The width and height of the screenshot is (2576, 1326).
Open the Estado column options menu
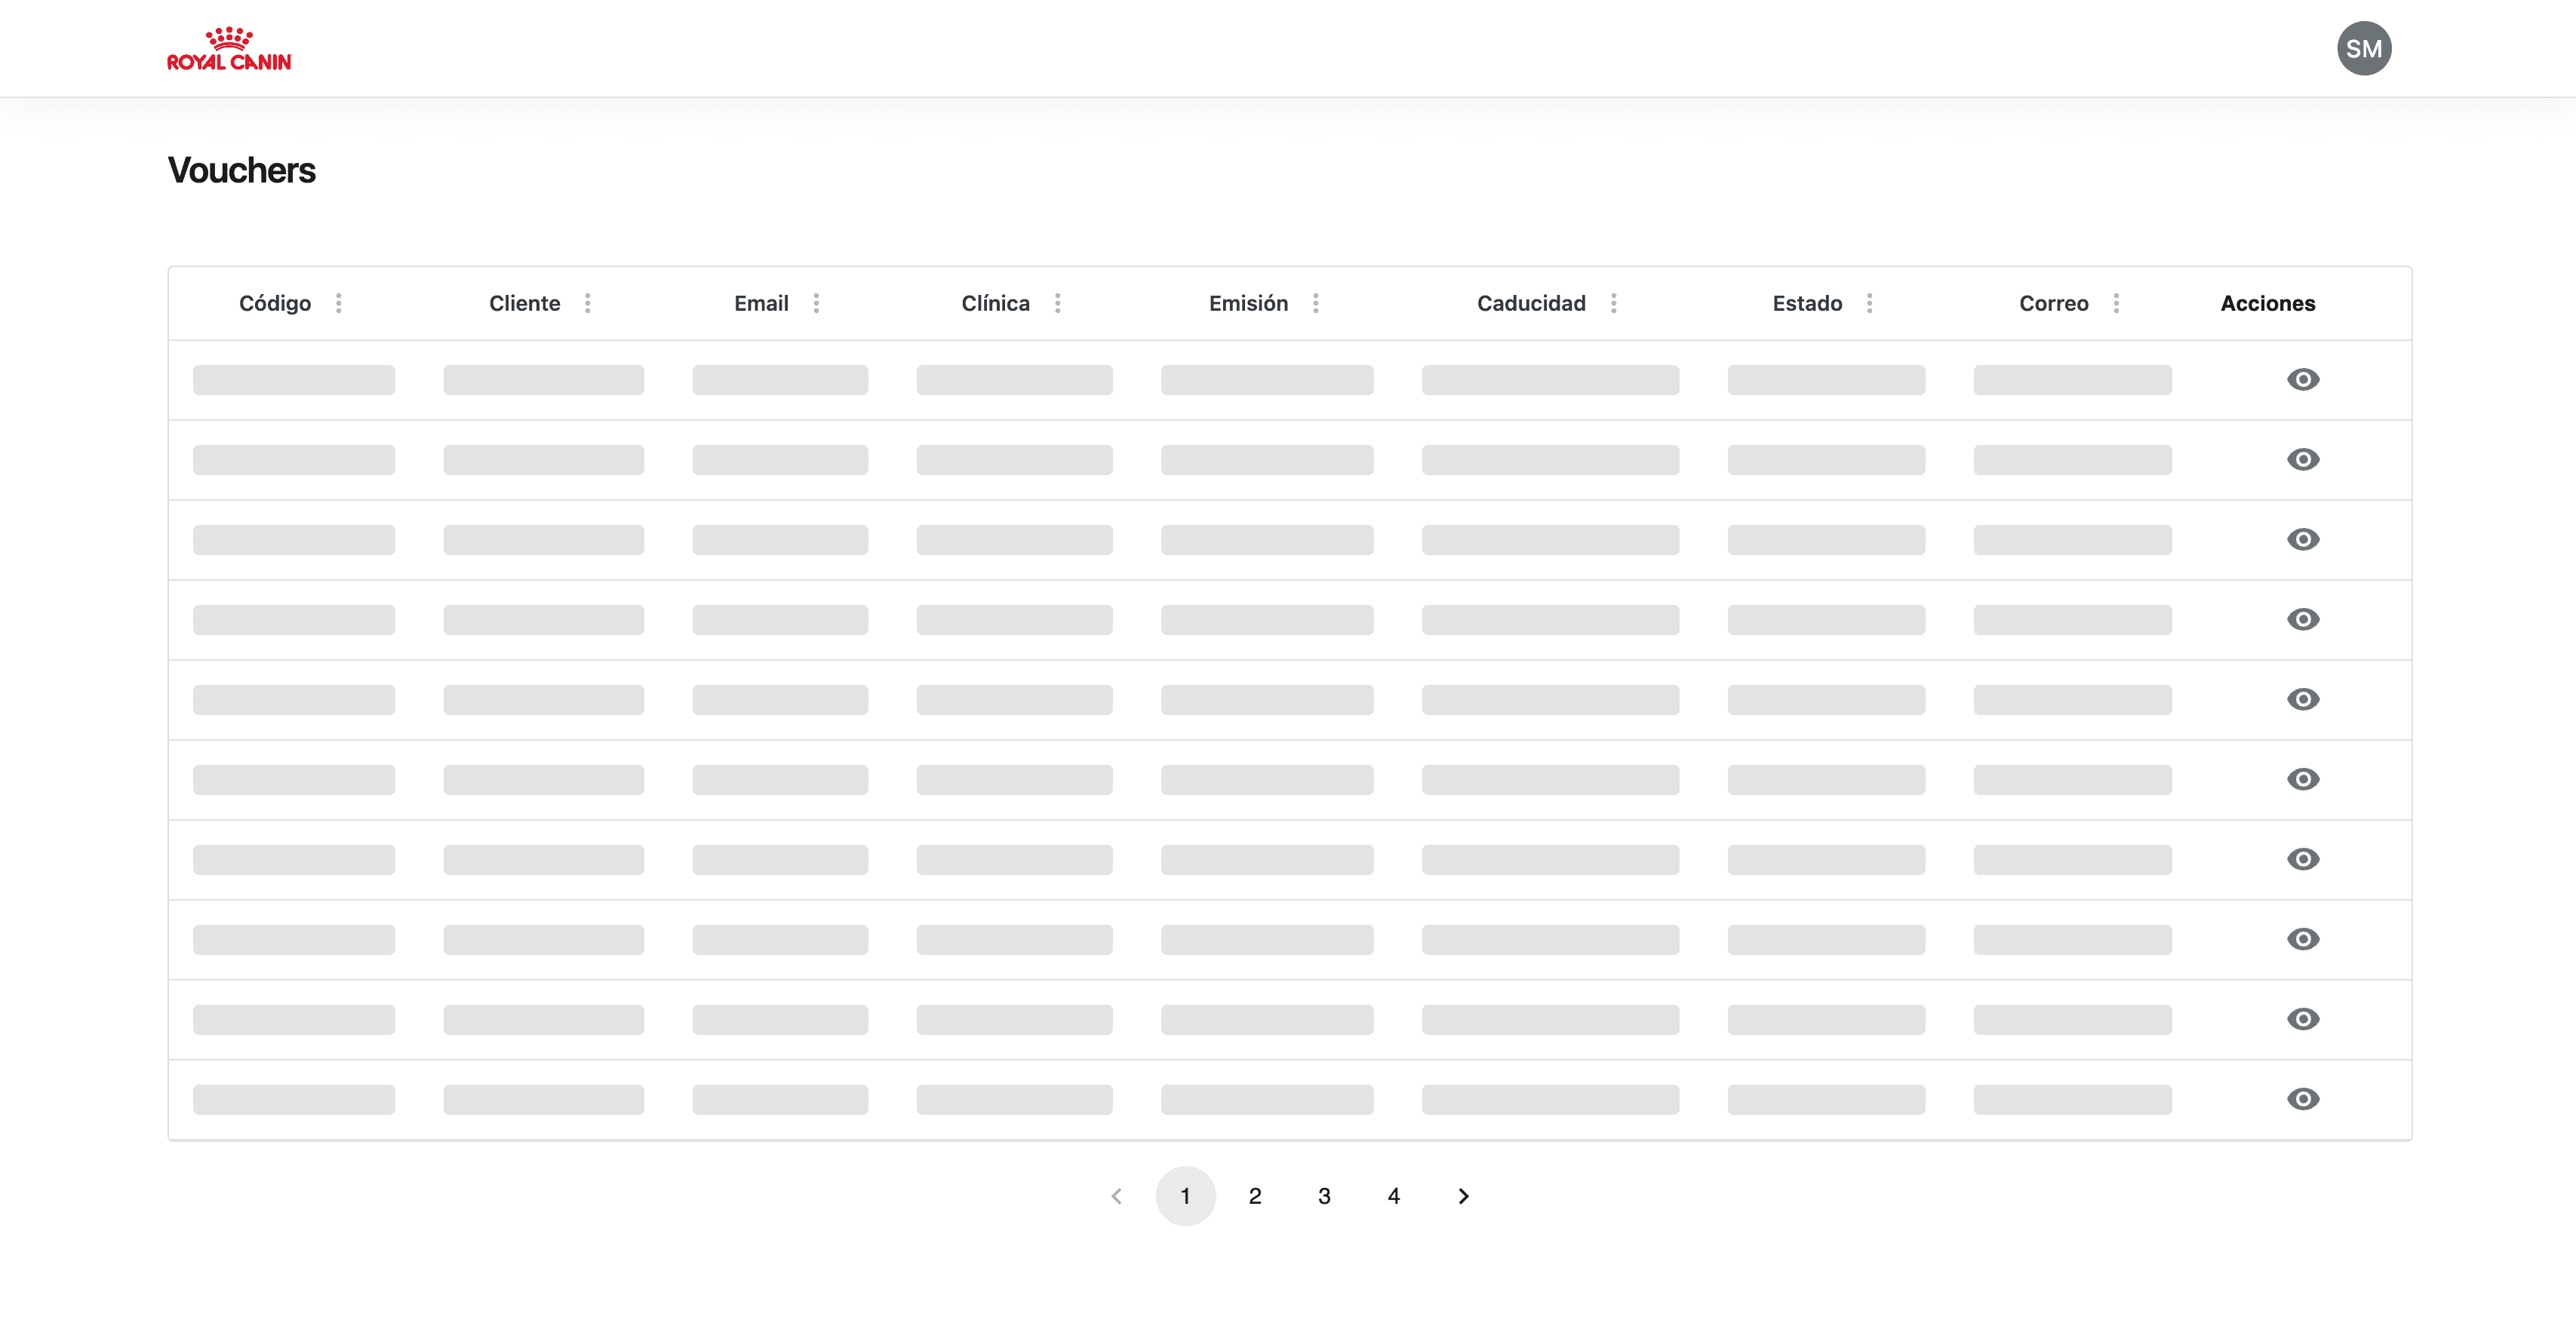coord(1869,303)
